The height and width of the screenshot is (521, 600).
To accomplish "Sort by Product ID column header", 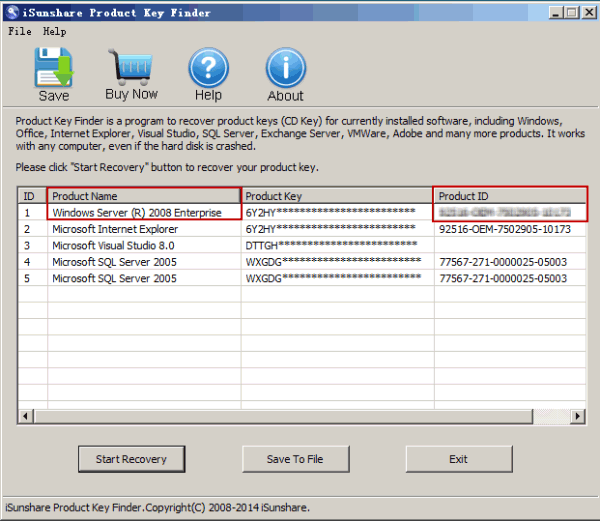I will (510, 196).
